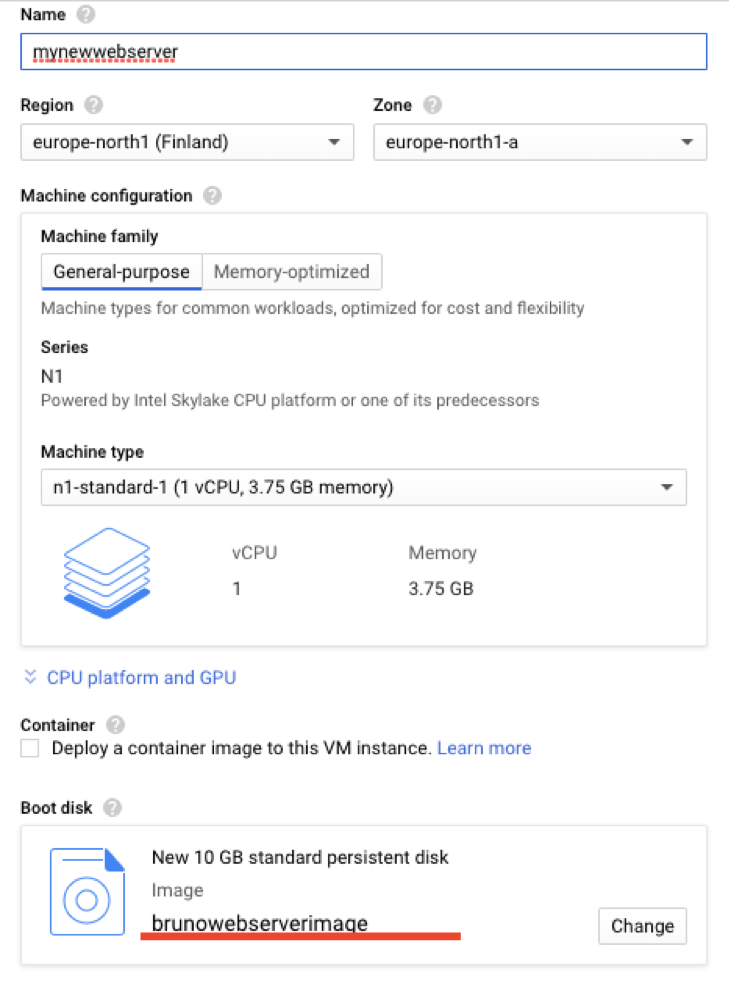Click the Container help question icon
Screen dimensions: 729x983
[x=116, y=725]
